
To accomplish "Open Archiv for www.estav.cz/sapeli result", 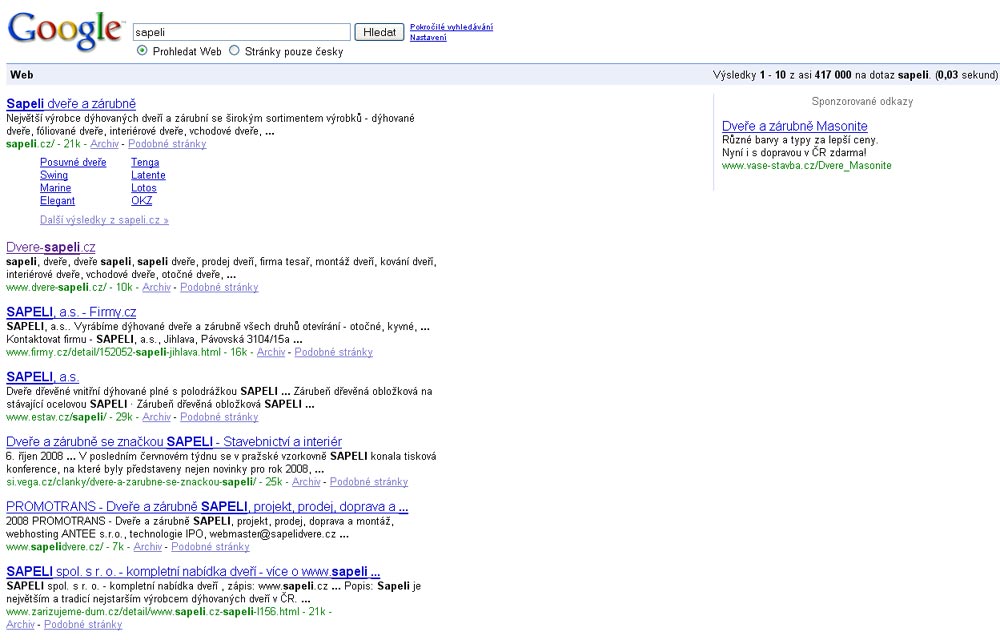I will [x=157, y=417].
